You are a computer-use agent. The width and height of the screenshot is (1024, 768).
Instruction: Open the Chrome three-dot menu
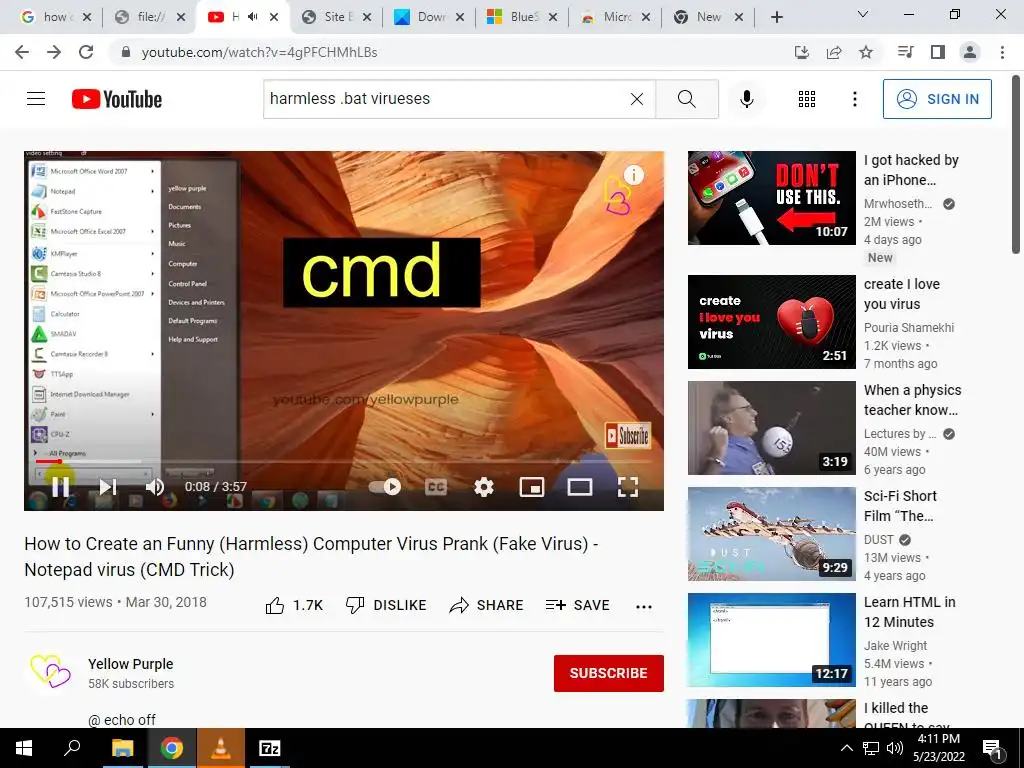point(1002,52)
